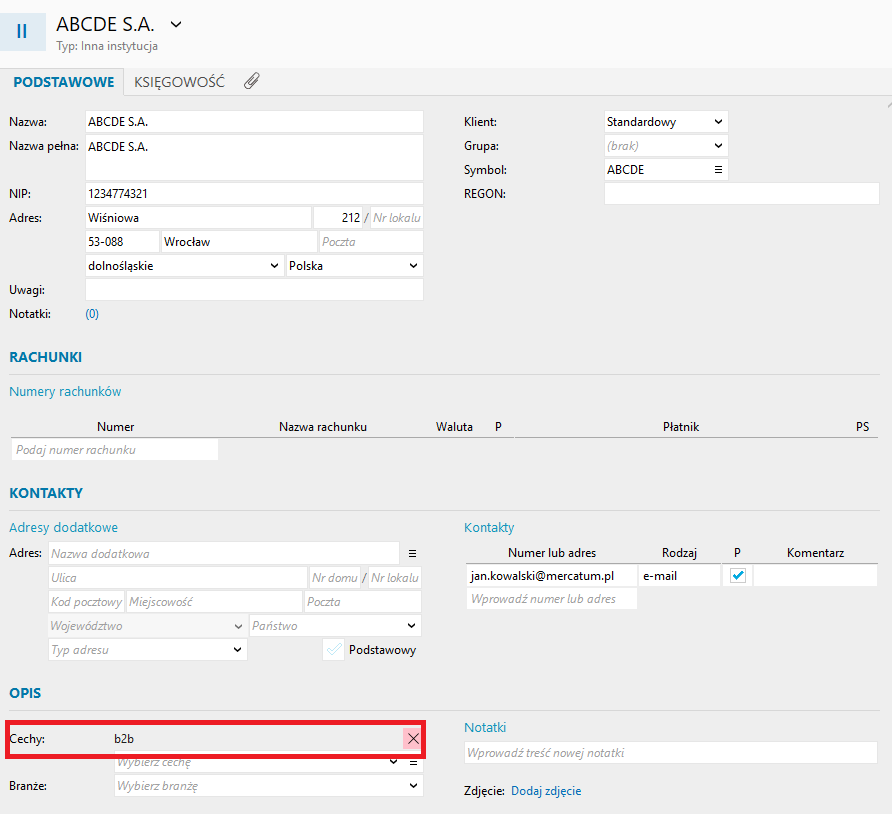892x814 pixels.
Task: Click the Dodaj zdjęcie link
Action: click(545, 791)
